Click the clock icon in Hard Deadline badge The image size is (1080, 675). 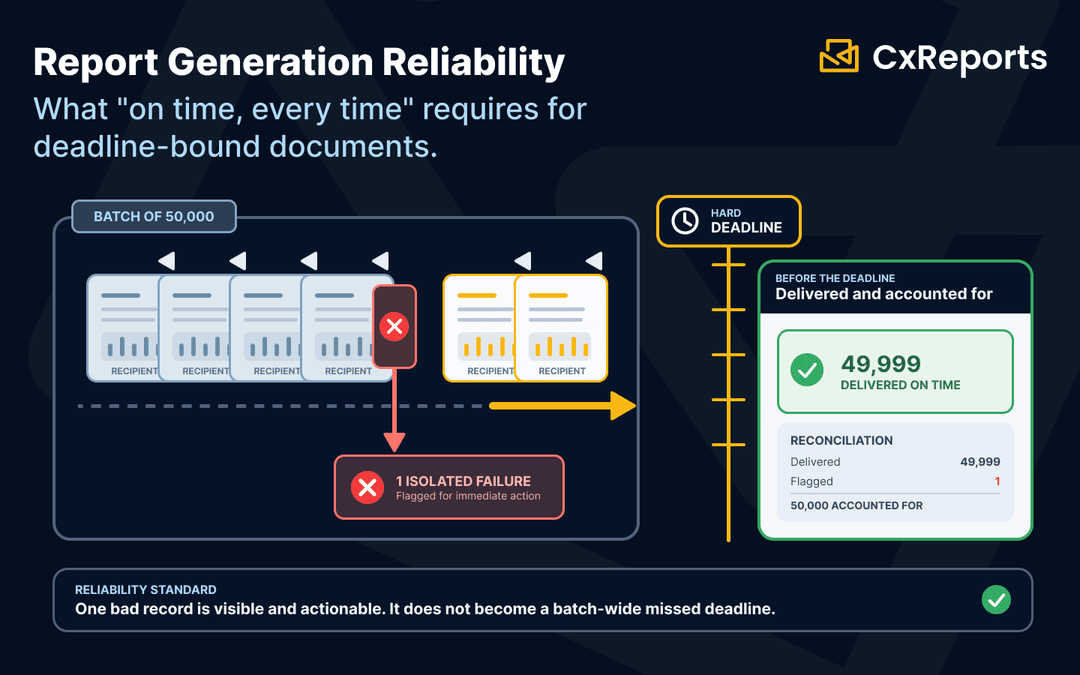click(x=685, y=221)
